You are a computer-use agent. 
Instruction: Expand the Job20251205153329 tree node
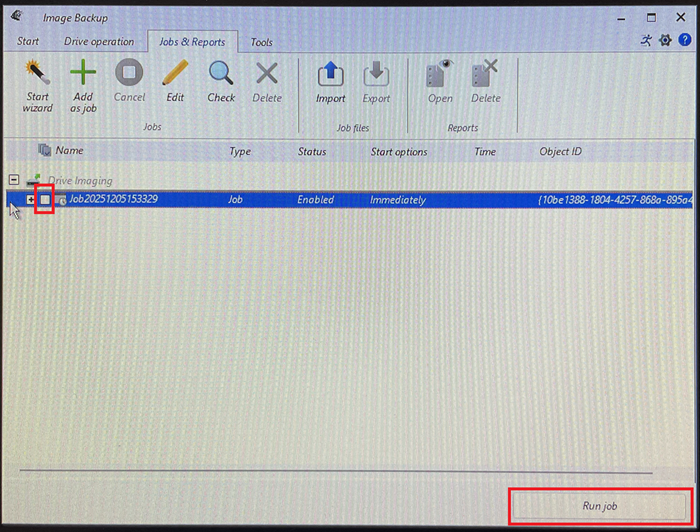pyautogui.click(x=31, y=200)
